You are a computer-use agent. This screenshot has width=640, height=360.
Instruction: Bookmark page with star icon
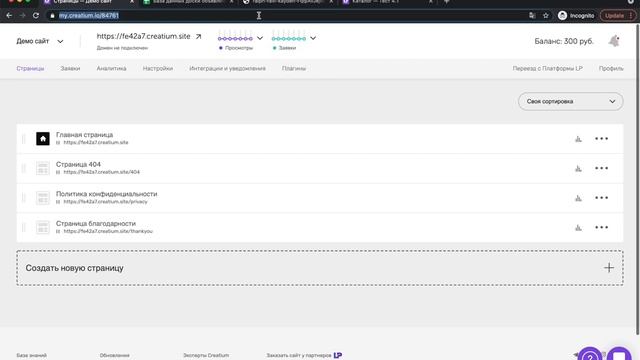(546, 16)
